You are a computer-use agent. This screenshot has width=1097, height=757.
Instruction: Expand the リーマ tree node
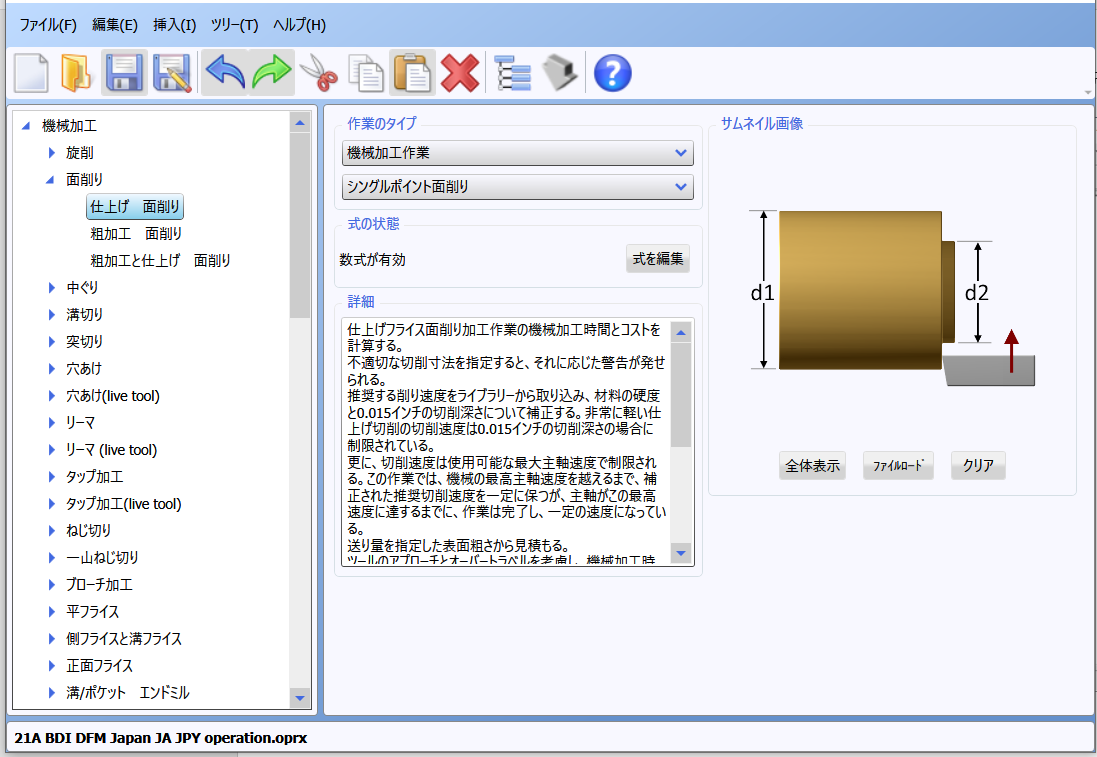tap(51, 423)
